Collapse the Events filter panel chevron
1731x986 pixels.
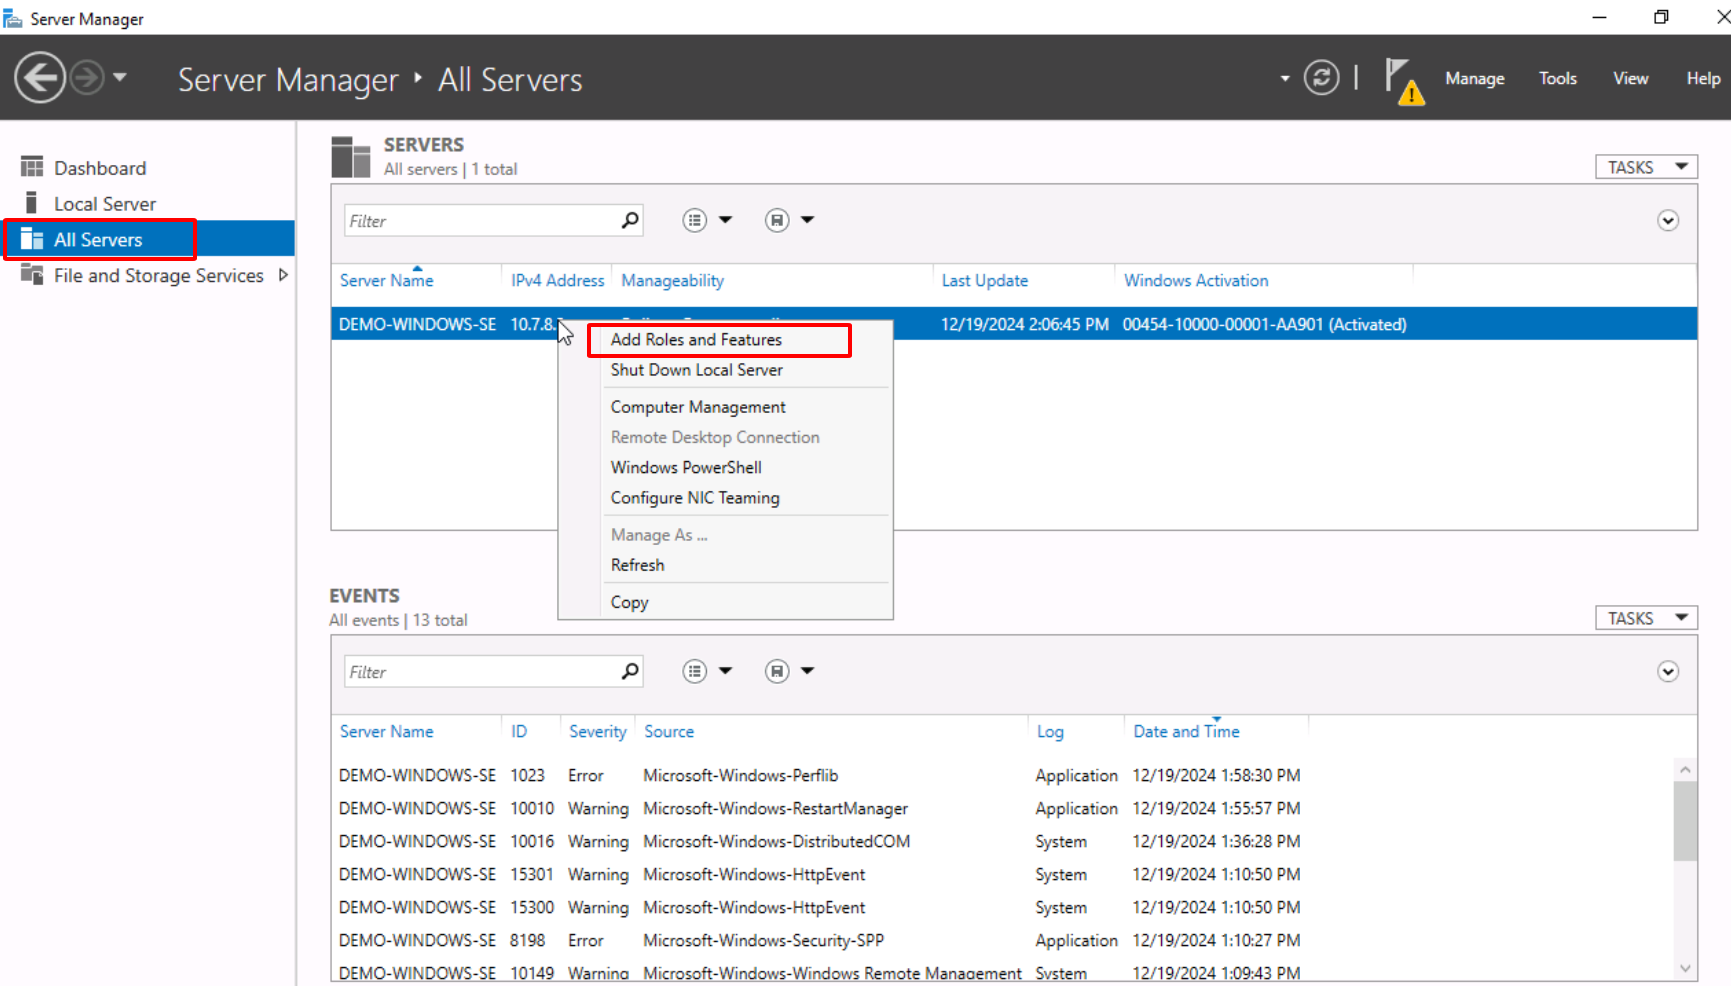tap(1667, 672)
